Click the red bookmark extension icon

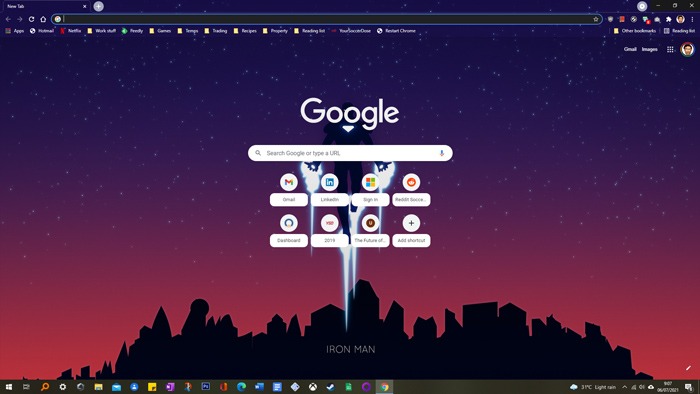pyautogui.click(x=622, y=19)
